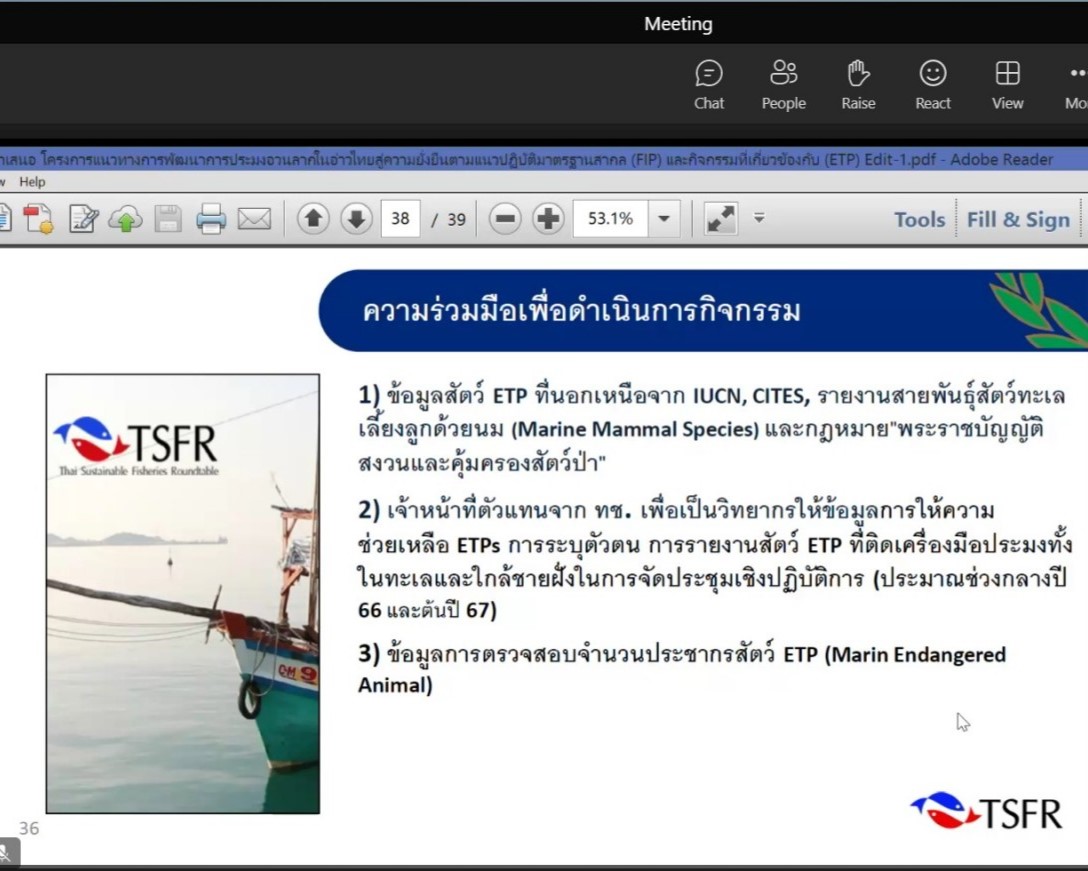Expand the toolbar customize arrow
Image resolution: width=1088 pixels, height=871 pixels.
(759, 217)
